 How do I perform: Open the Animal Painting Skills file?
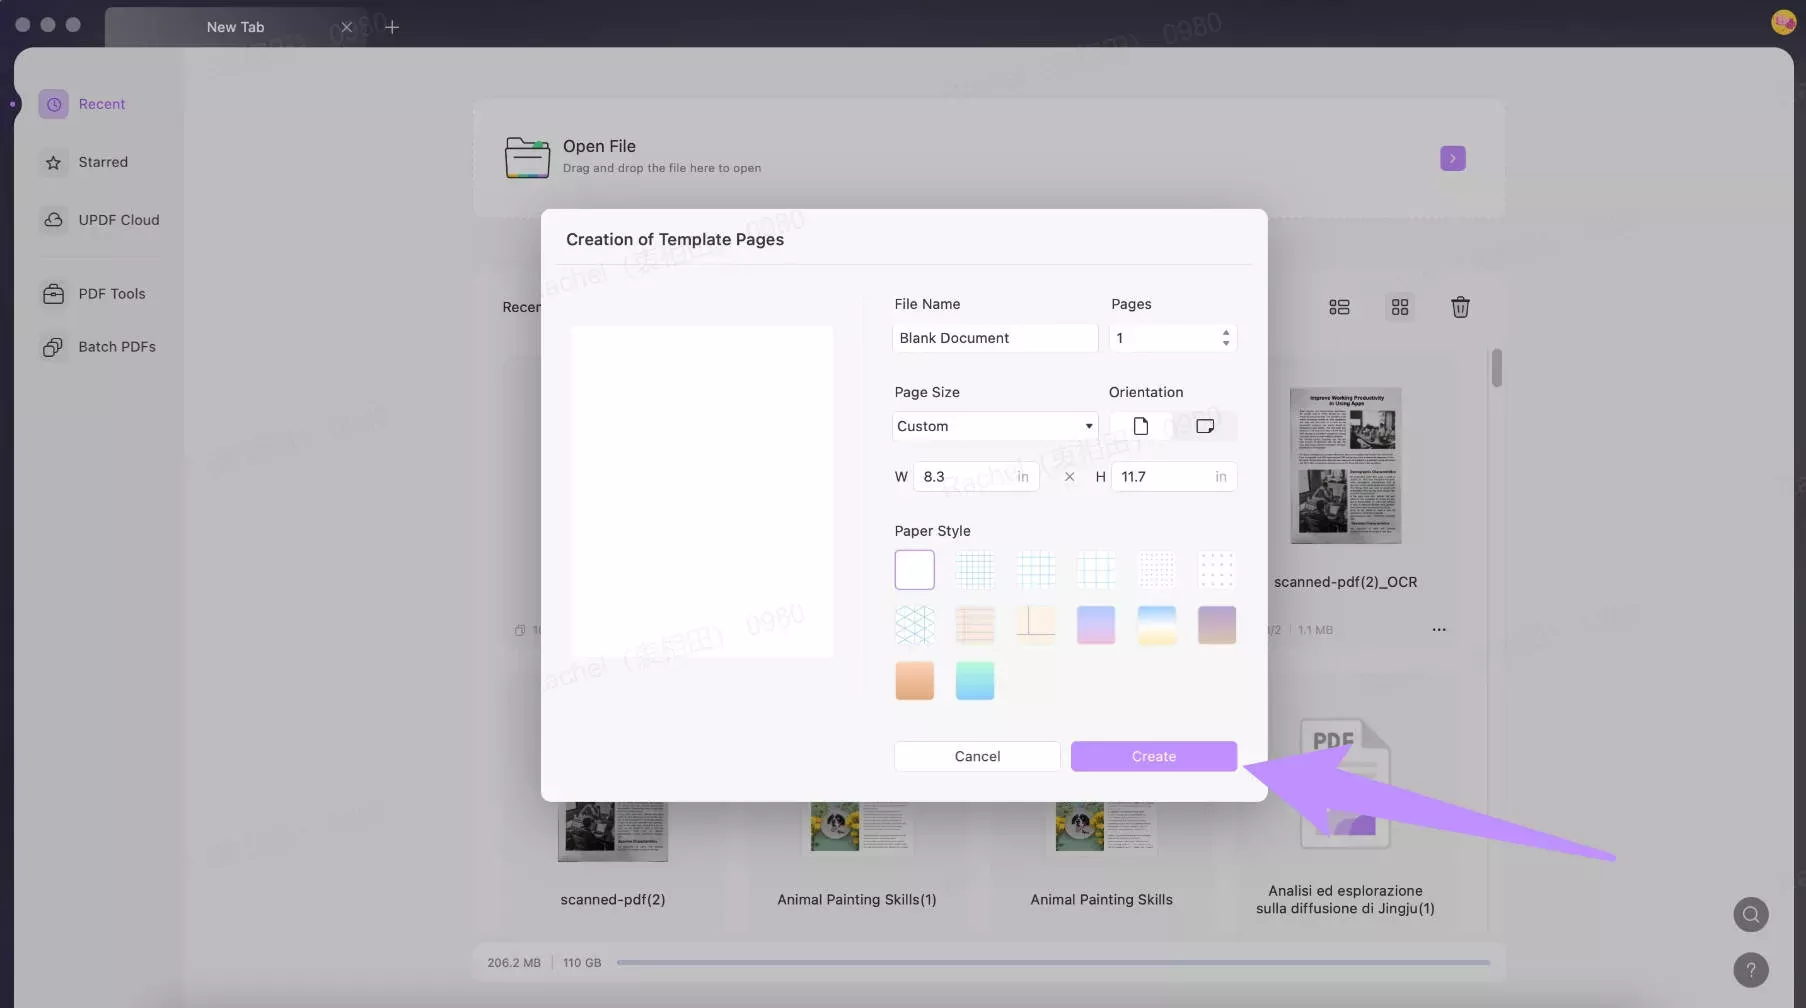coord(1101,828)
